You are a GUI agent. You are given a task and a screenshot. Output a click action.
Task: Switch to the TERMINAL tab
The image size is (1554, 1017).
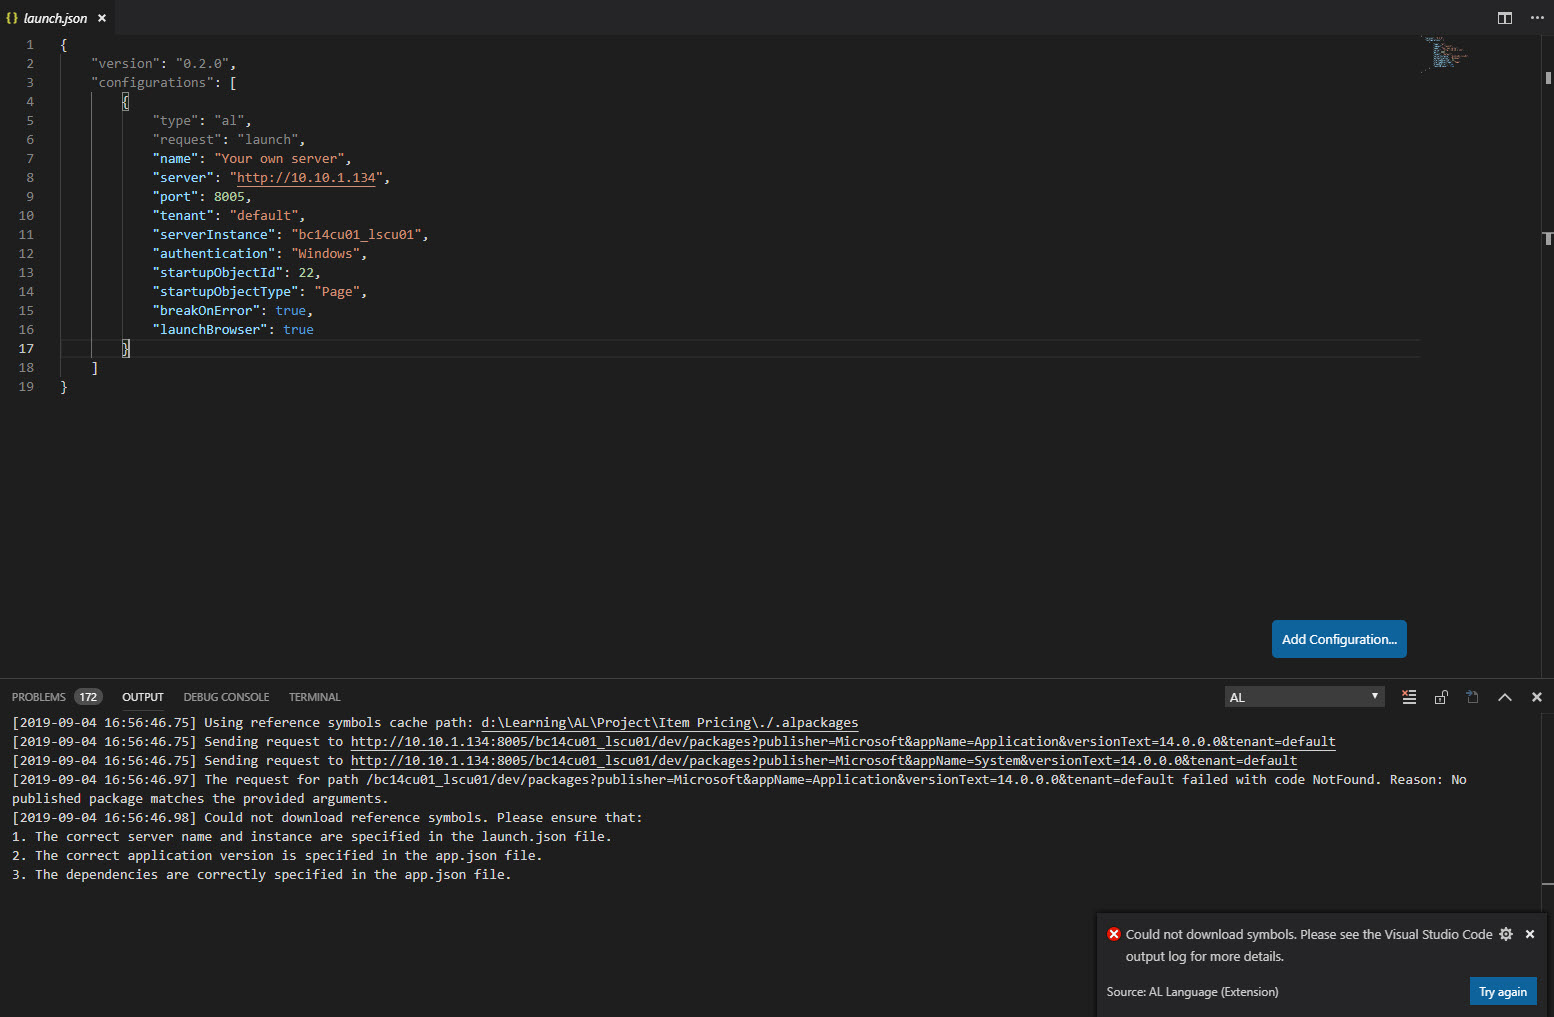[x=314, y=696]
